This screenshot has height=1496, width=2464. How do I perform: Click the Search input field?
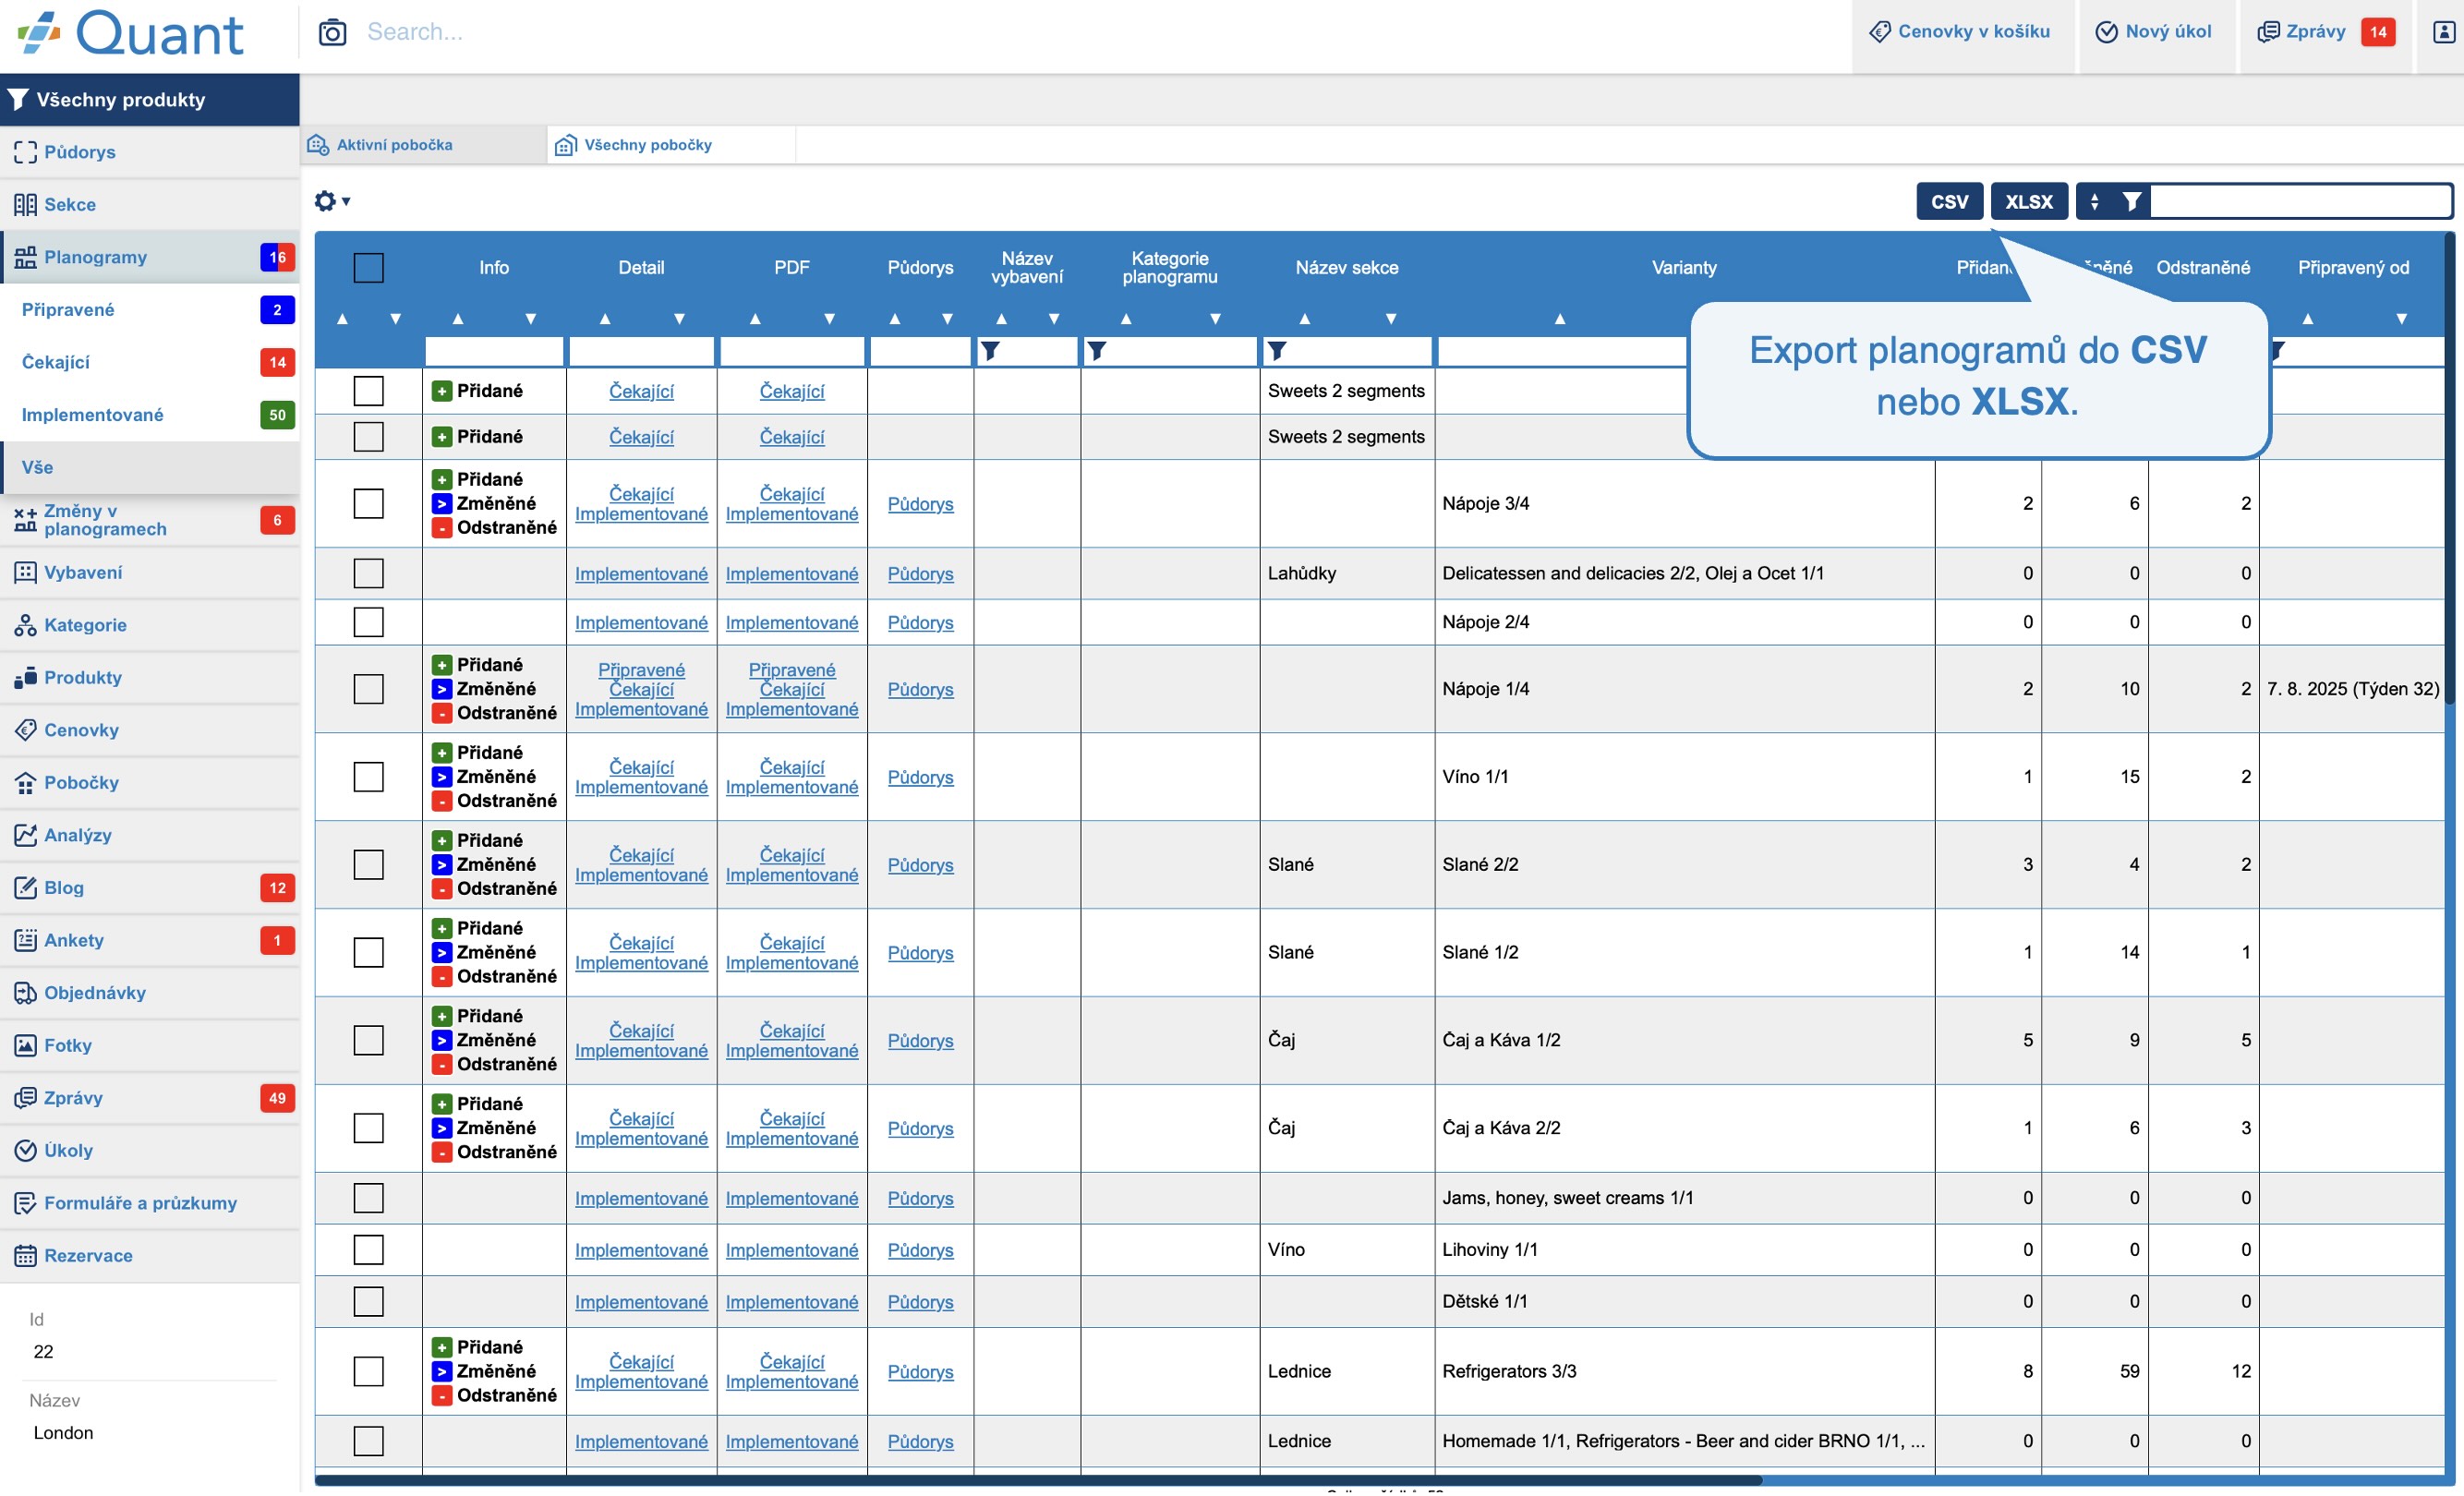coord(1100,32)
